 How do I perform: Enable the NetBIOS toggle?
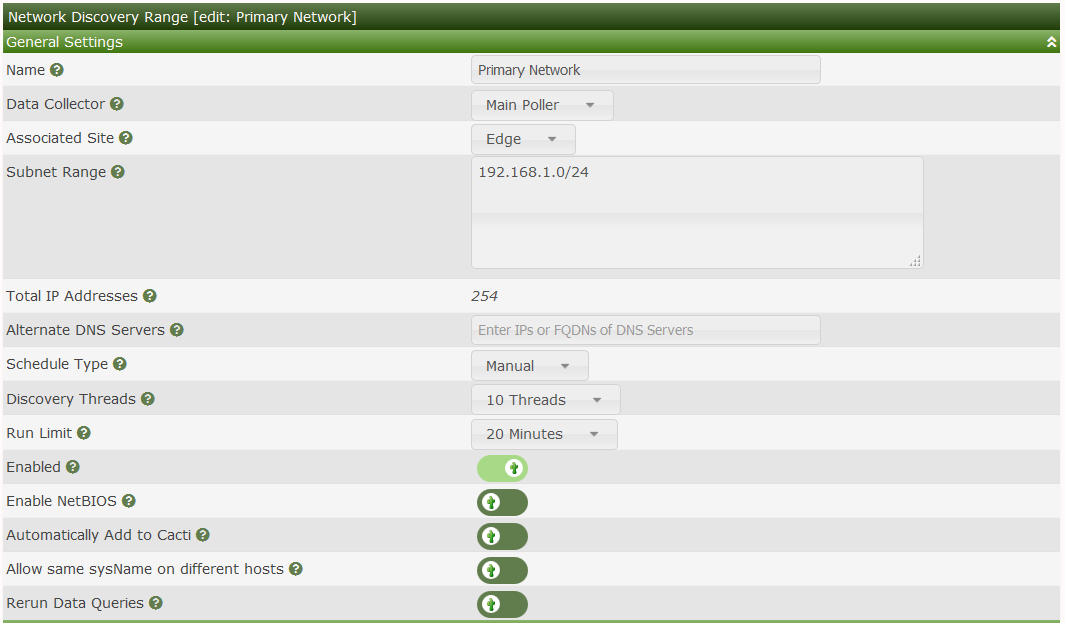coord(502,502)
